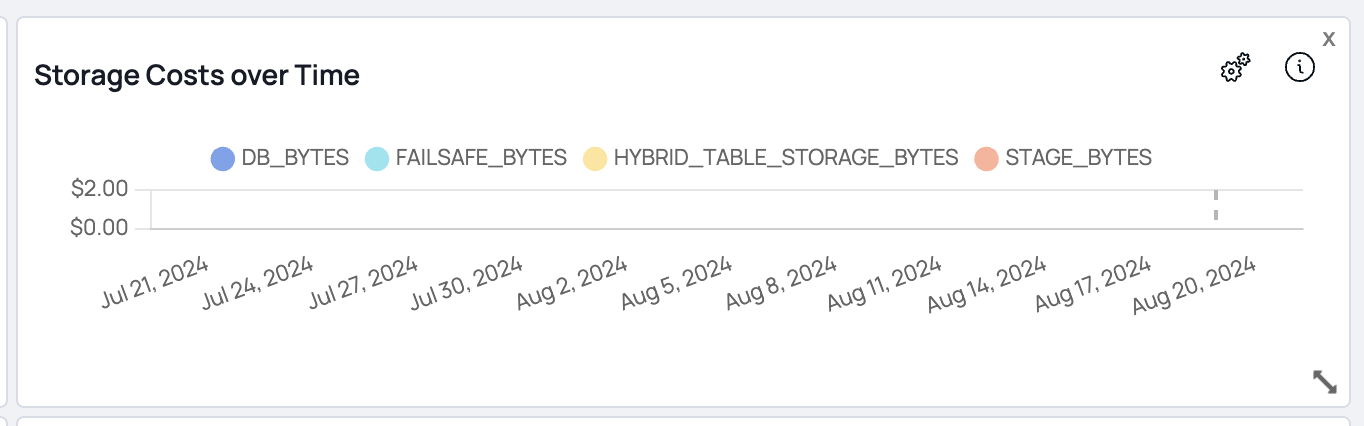Toggle the DB_BYTES blue legend dot
The image size is (1364, 426).
pyautogui.click(x=223, y=158)
